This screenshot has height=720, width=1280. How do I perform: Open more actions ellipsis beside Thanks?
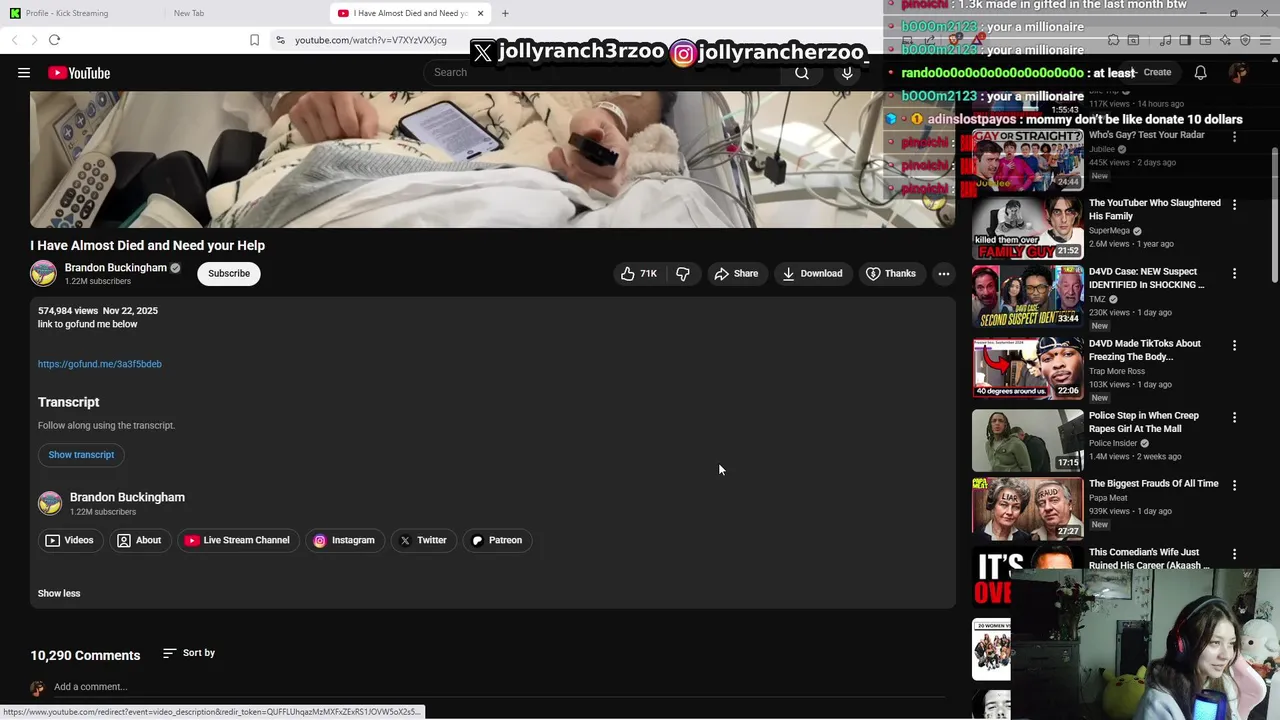(943, 273)
